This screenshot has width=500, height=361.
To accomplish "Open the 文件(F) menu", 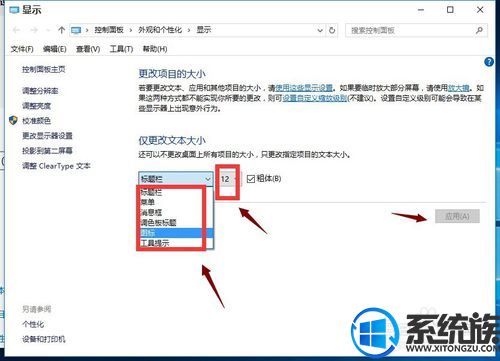I will pos(22,49).
